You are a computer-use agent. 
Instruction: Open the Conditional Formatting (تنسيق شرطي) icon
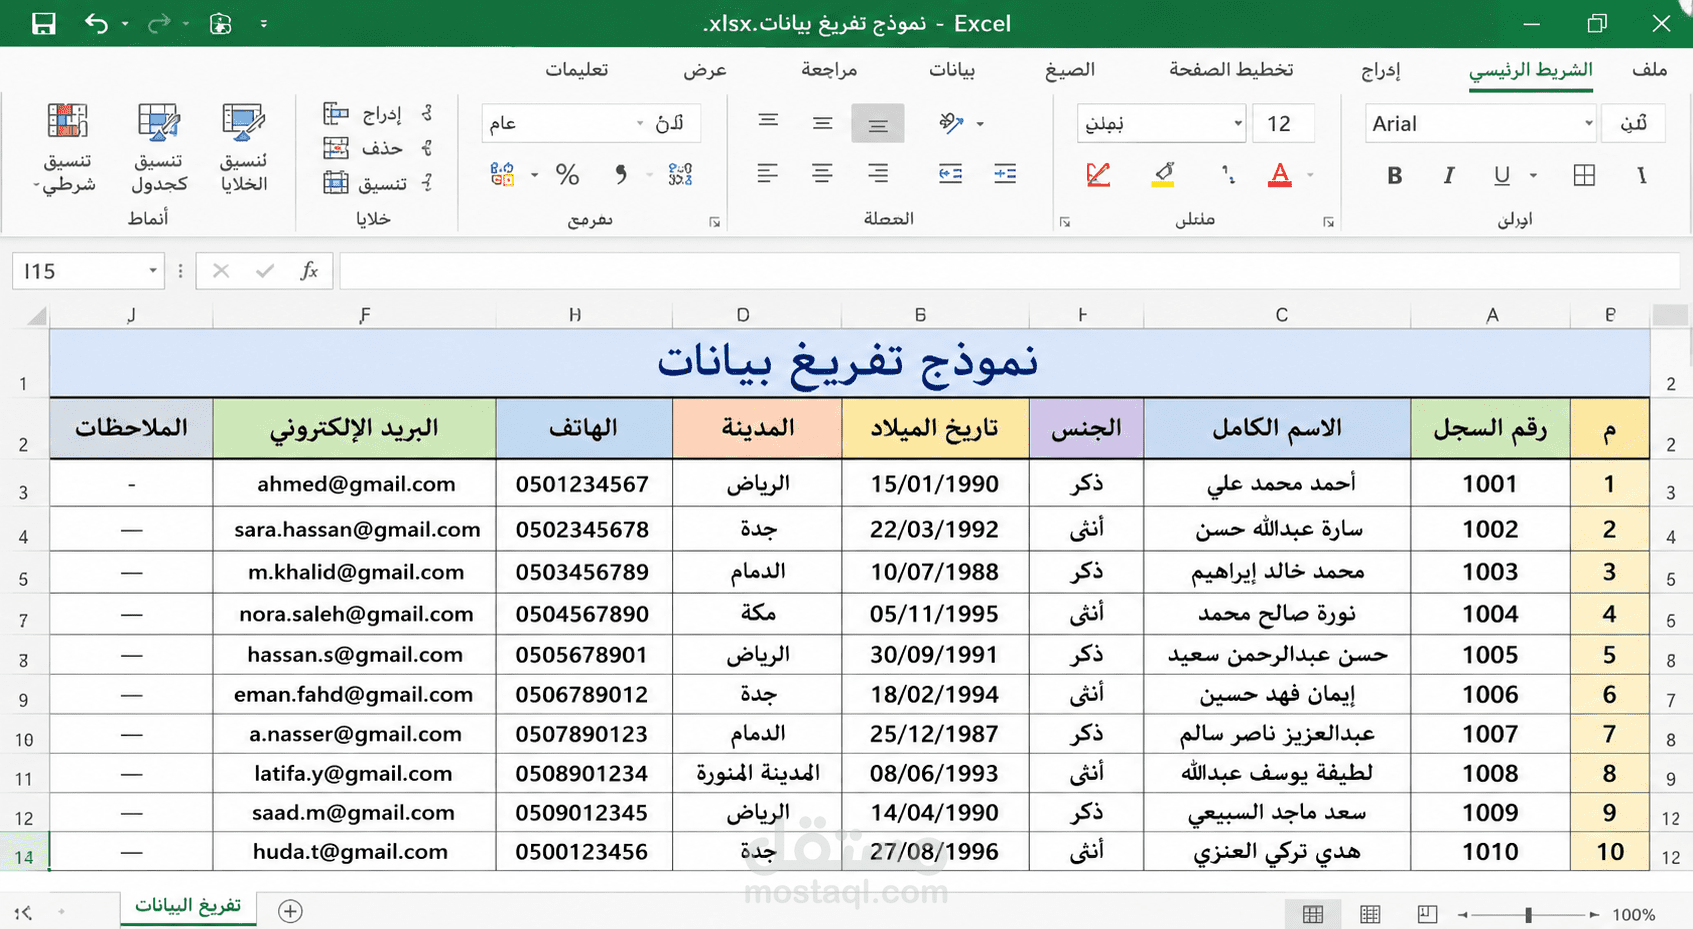[67, 122]
